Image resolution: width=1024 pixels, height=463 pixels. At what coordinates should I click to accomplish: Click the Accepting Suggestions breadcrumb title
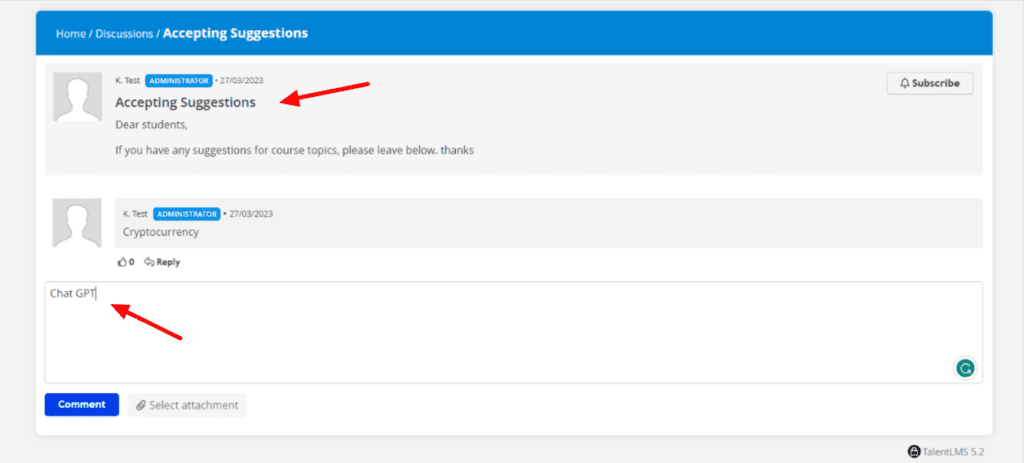click(x=235, y=33)
